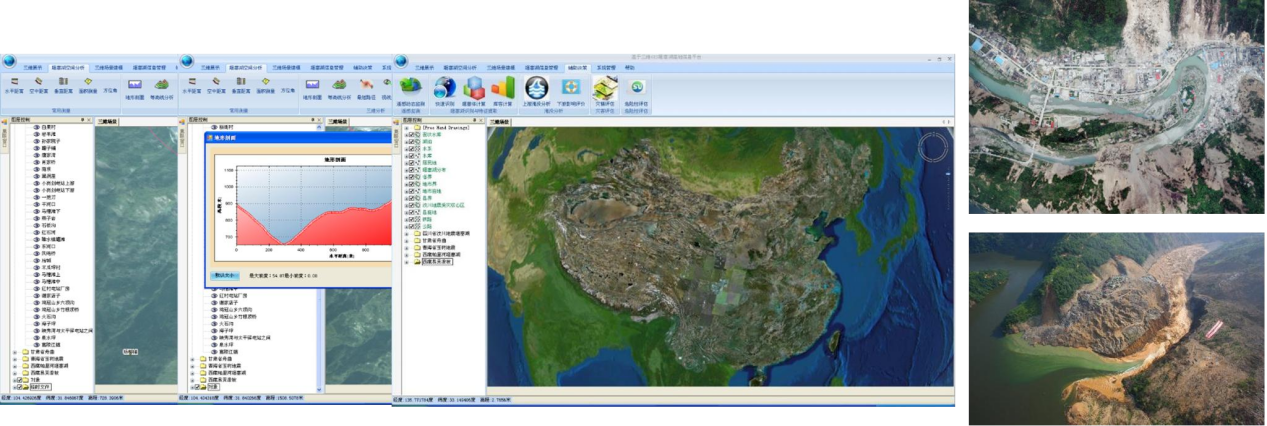Expand the 地市驻地 layer node
The image size is (1267, 426).
(406, 190)
